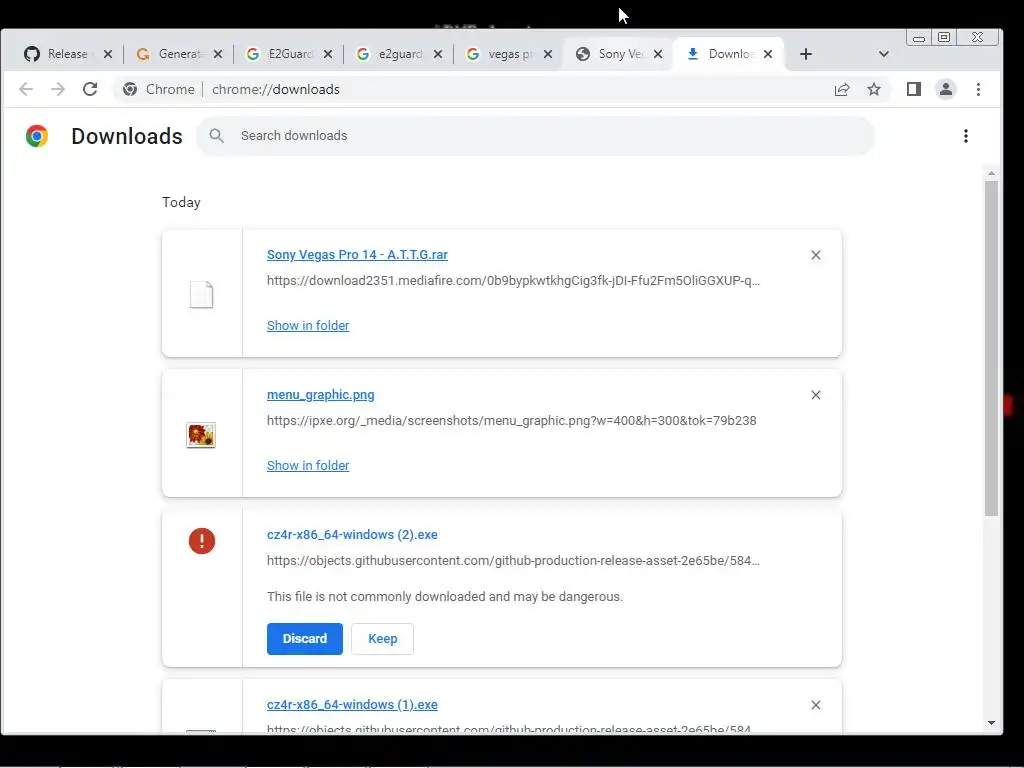Viewport: 1024px width, 768px height.
Task: Minimize the Chrome window
Action: 919,38
